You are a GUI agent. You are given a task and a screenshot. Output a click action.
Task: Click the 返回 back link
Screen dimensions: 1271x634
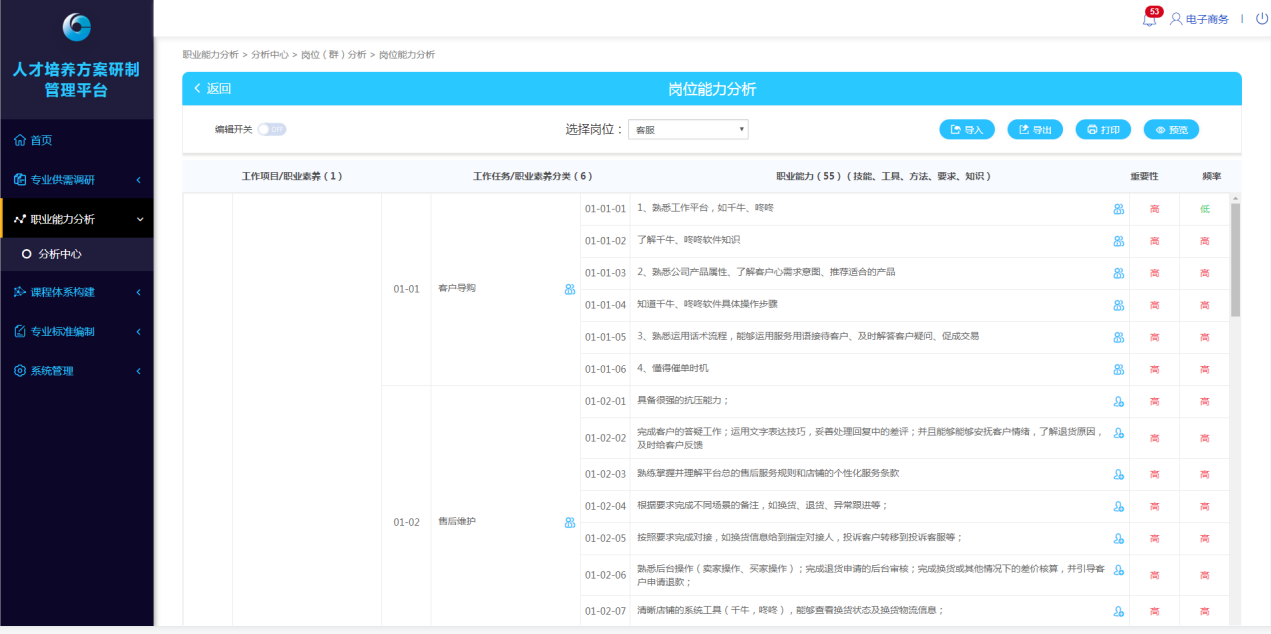[213, 89]
